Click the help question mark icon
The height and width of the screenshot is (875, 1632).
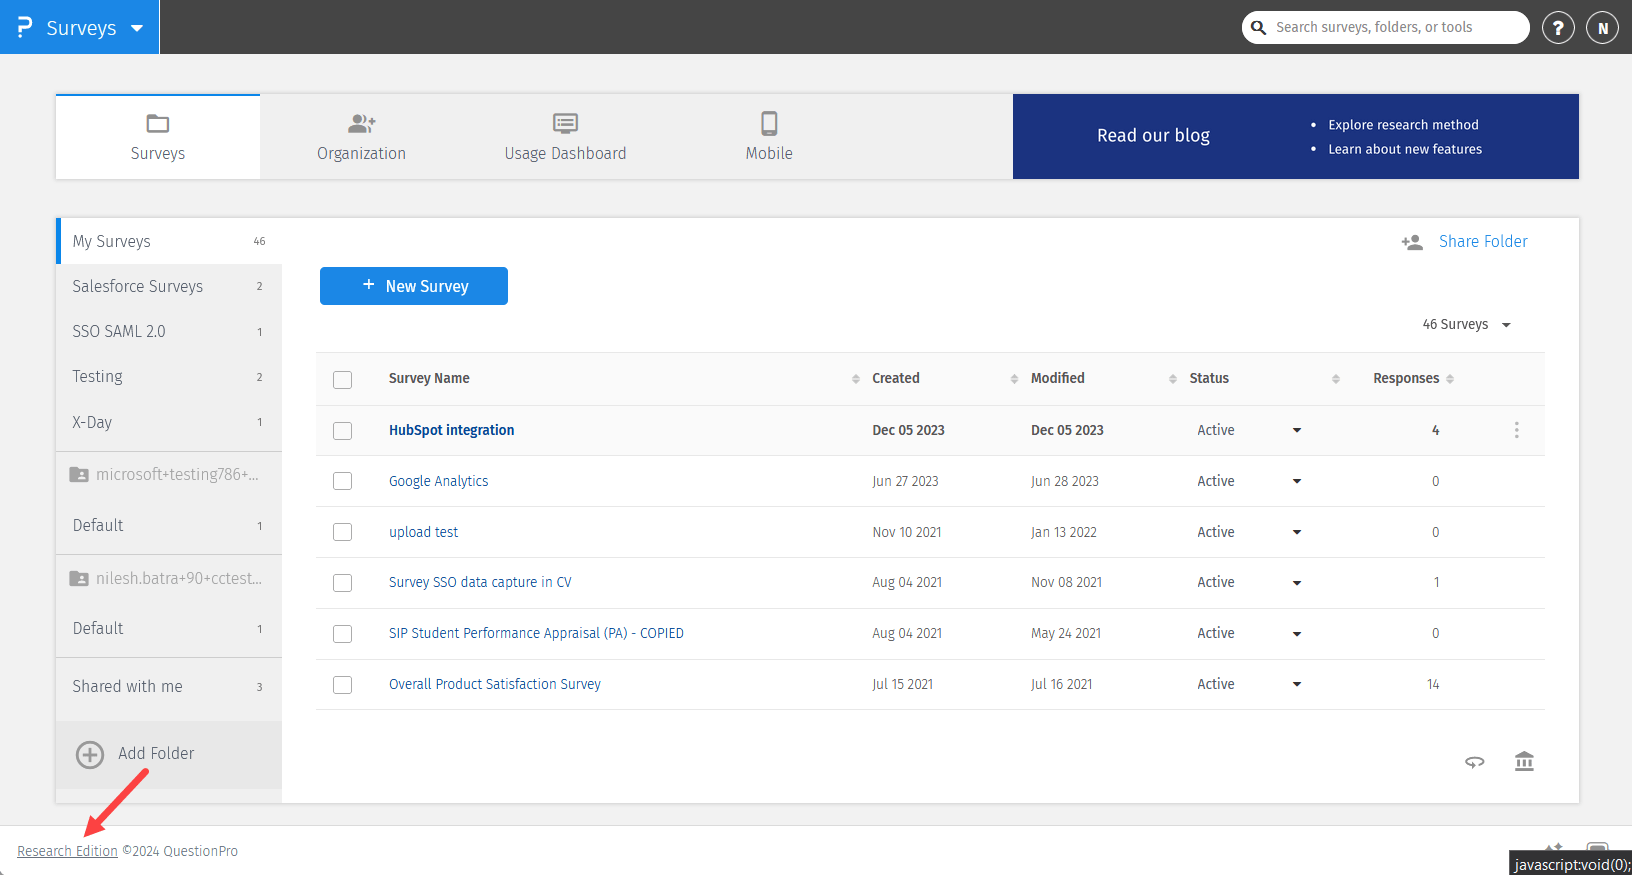coord(1557,28)
